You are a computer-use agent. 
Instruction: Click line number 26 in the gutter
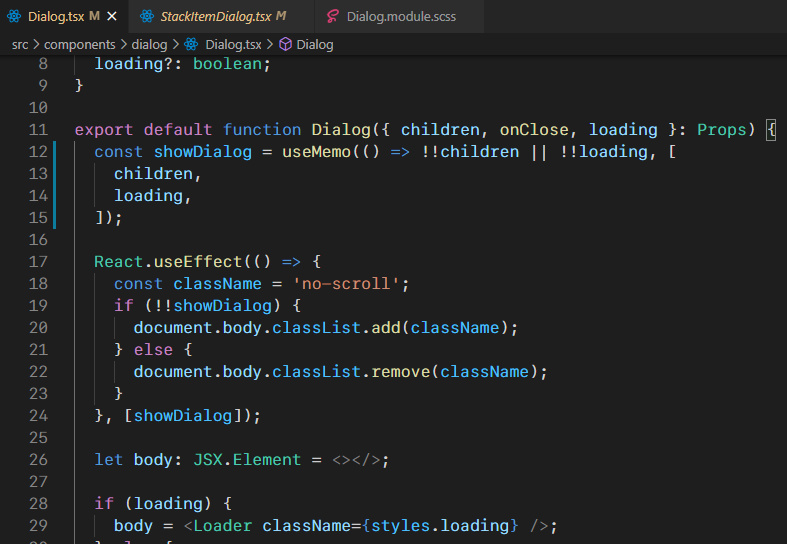coord(38,460)
